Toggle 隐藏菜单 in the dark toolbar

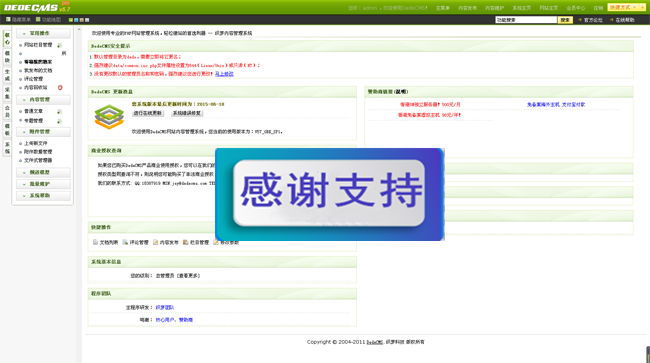(18, 19)
